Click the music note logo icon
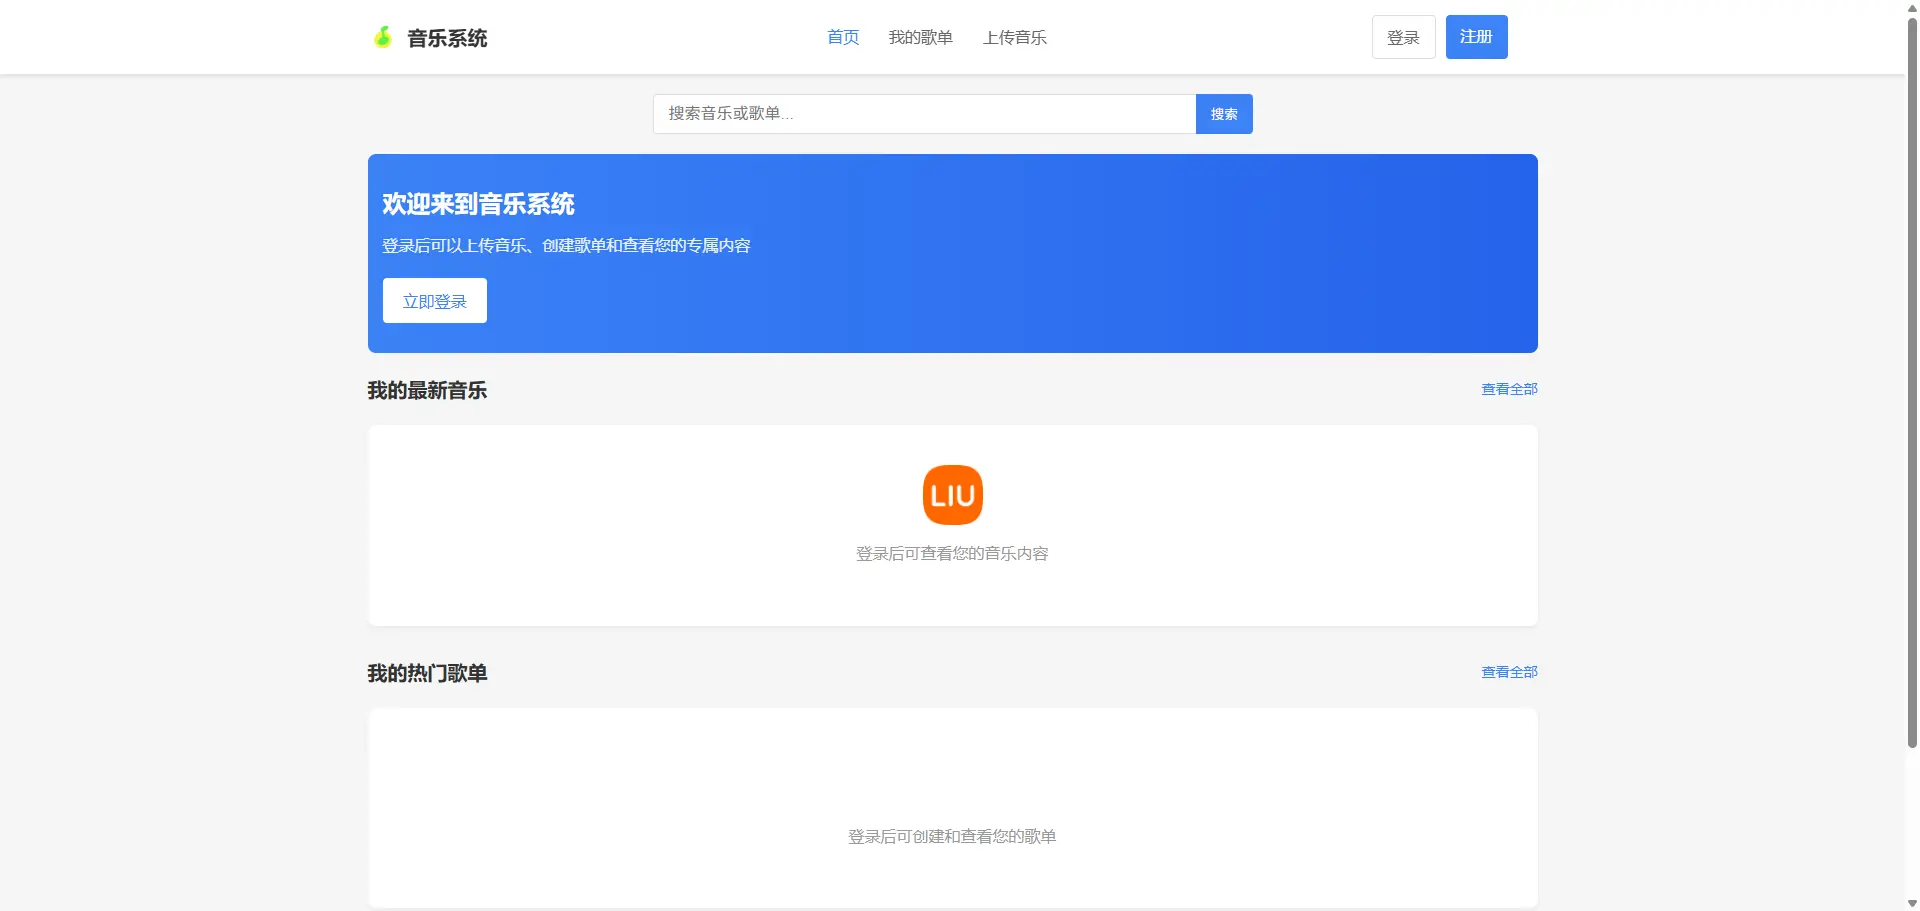The image size is (1920, 911). [x=383, y=36]
